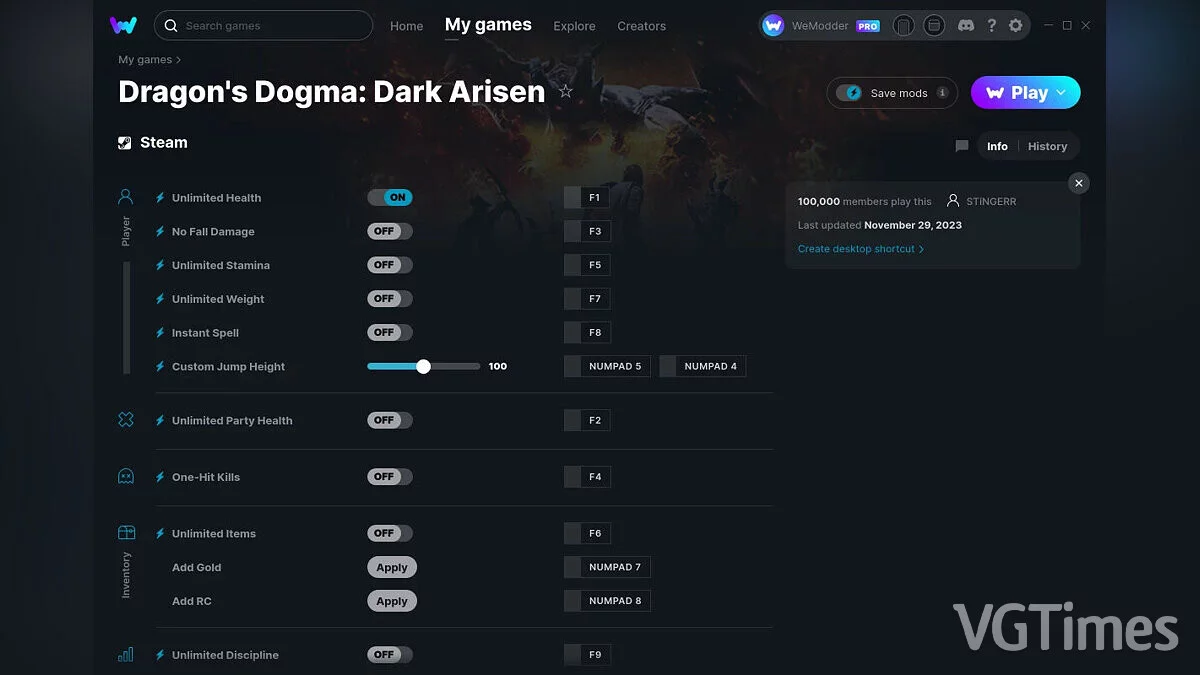The height and width of the screenshot is (675, 1200).
Task: Enable Unlimited Party Health
Action: click(389, 420)
